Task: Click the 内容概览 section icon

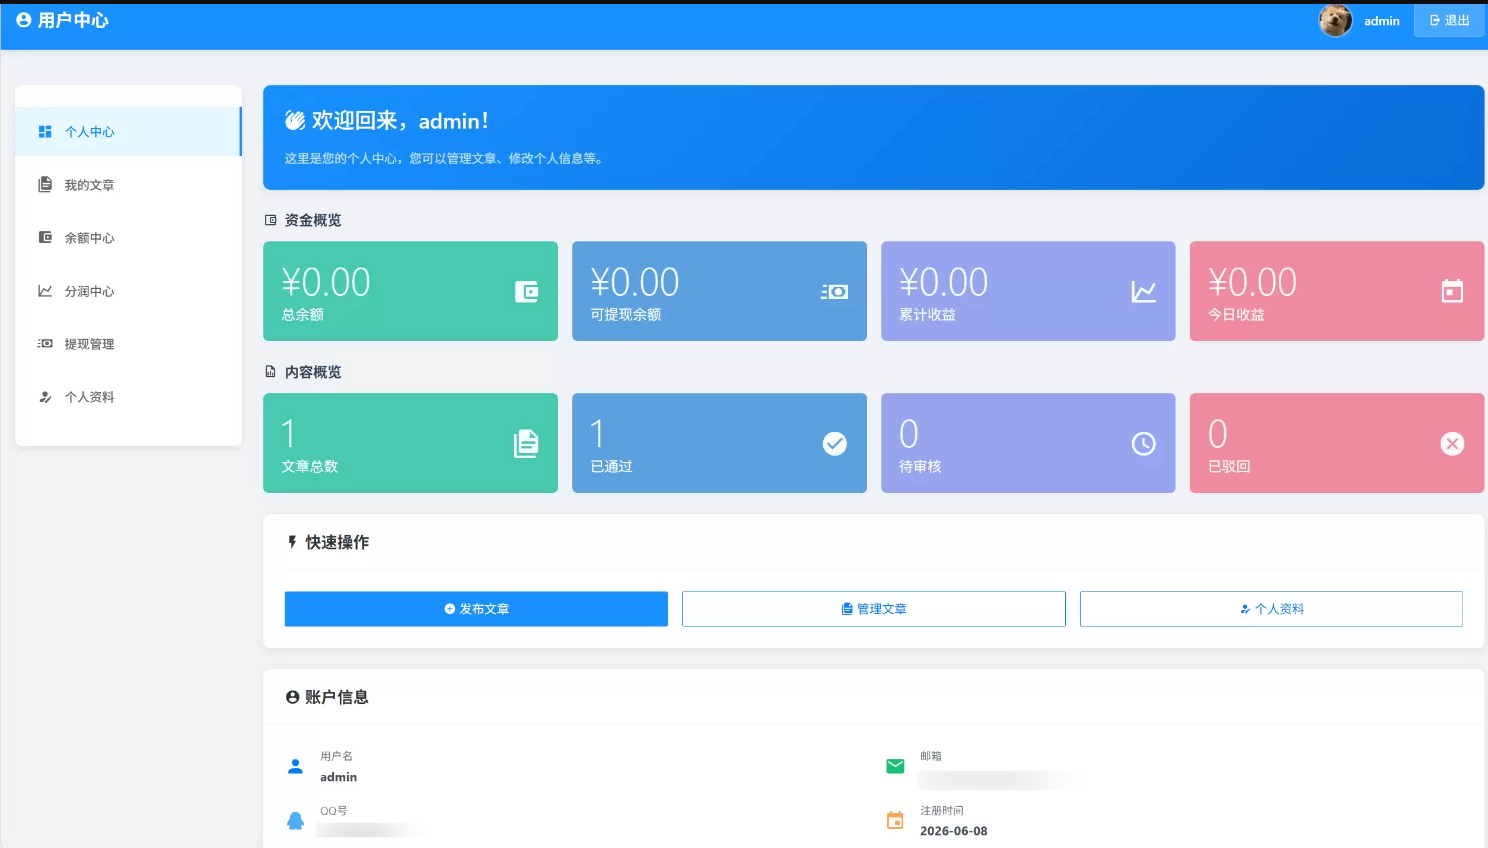Action: tap(270, 372)
